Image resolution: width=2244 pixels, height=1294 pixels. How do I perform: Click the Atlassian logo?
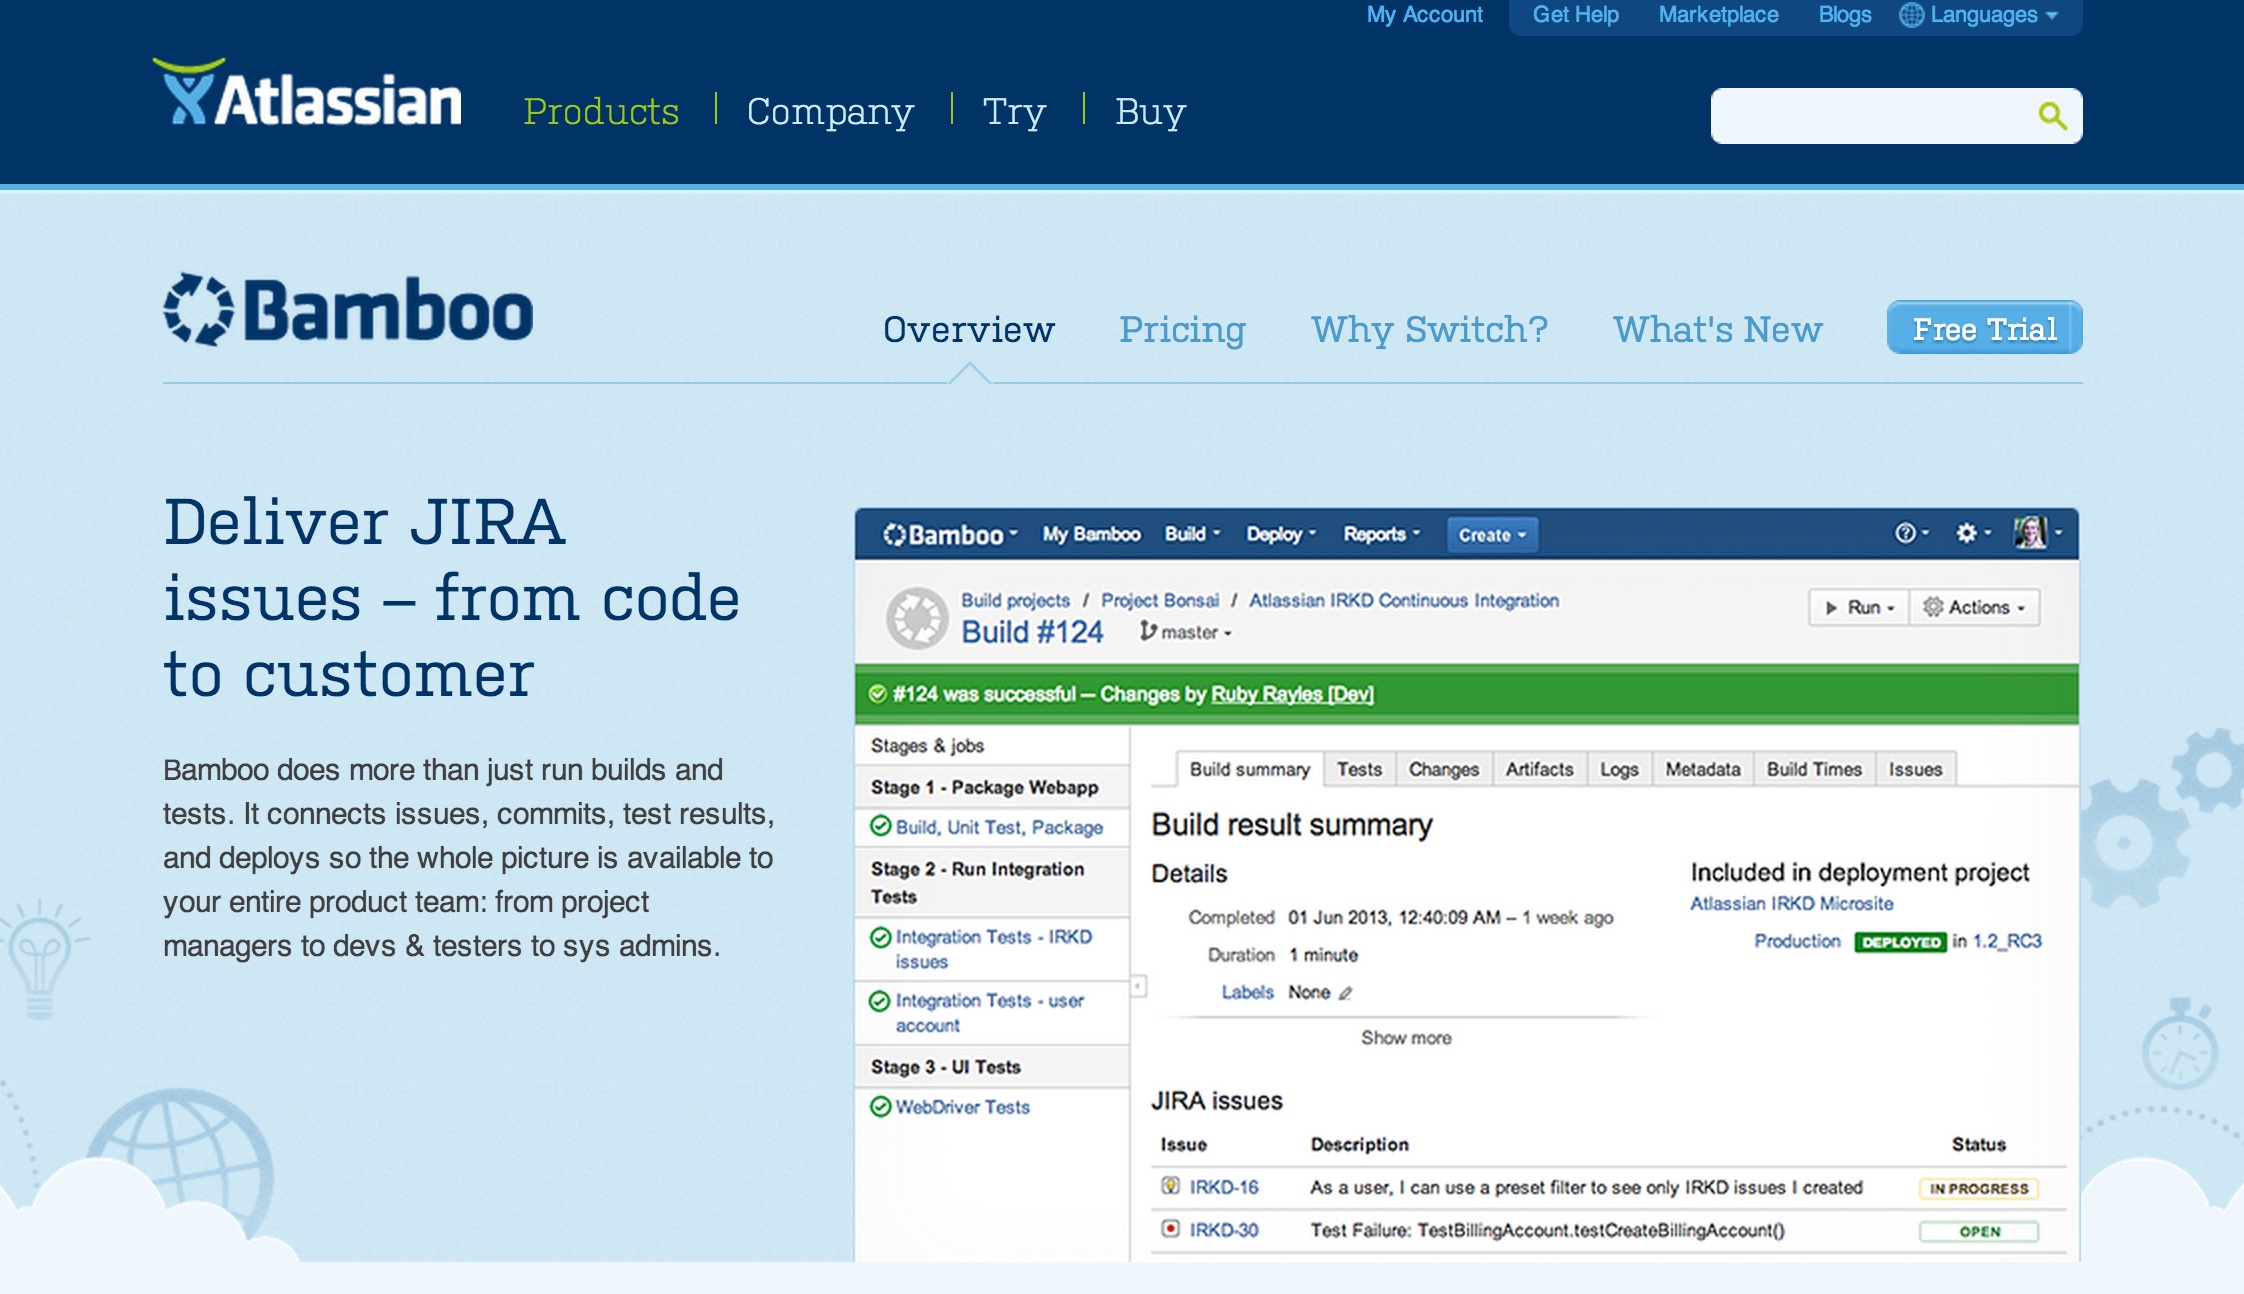tap(307, 93)
